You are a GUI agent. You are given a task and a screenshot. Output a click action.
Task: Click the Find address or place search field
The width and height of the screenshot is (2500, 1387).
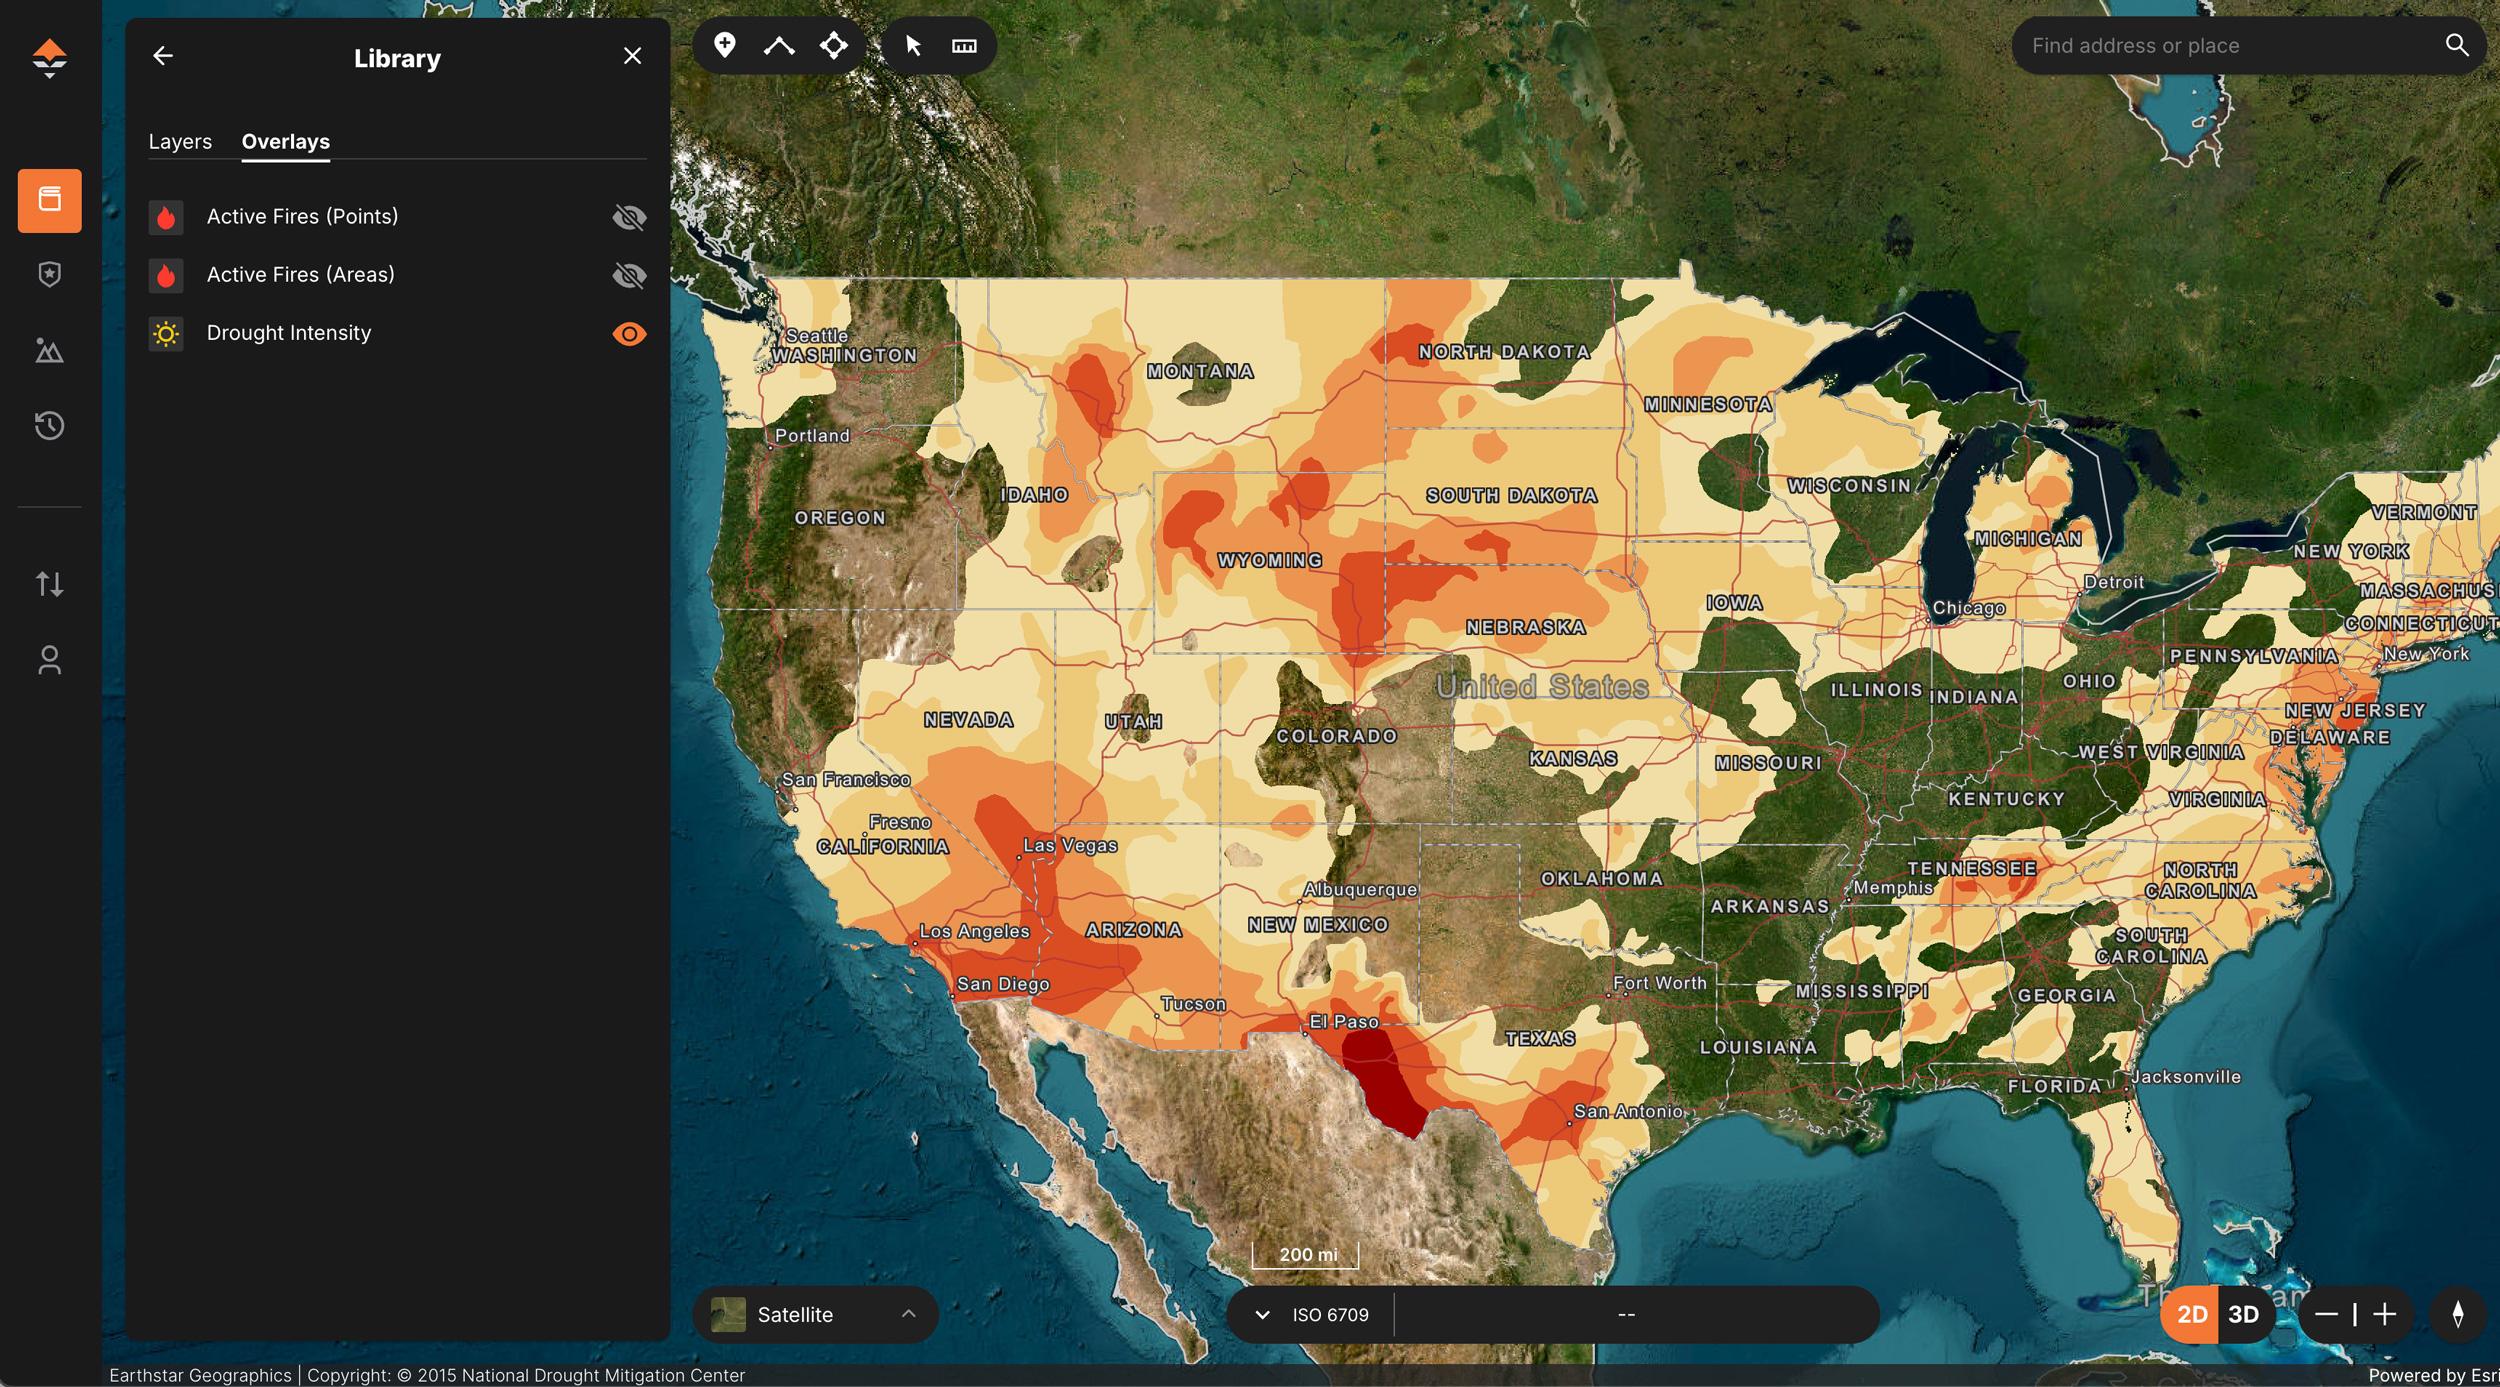point(2200,45)
